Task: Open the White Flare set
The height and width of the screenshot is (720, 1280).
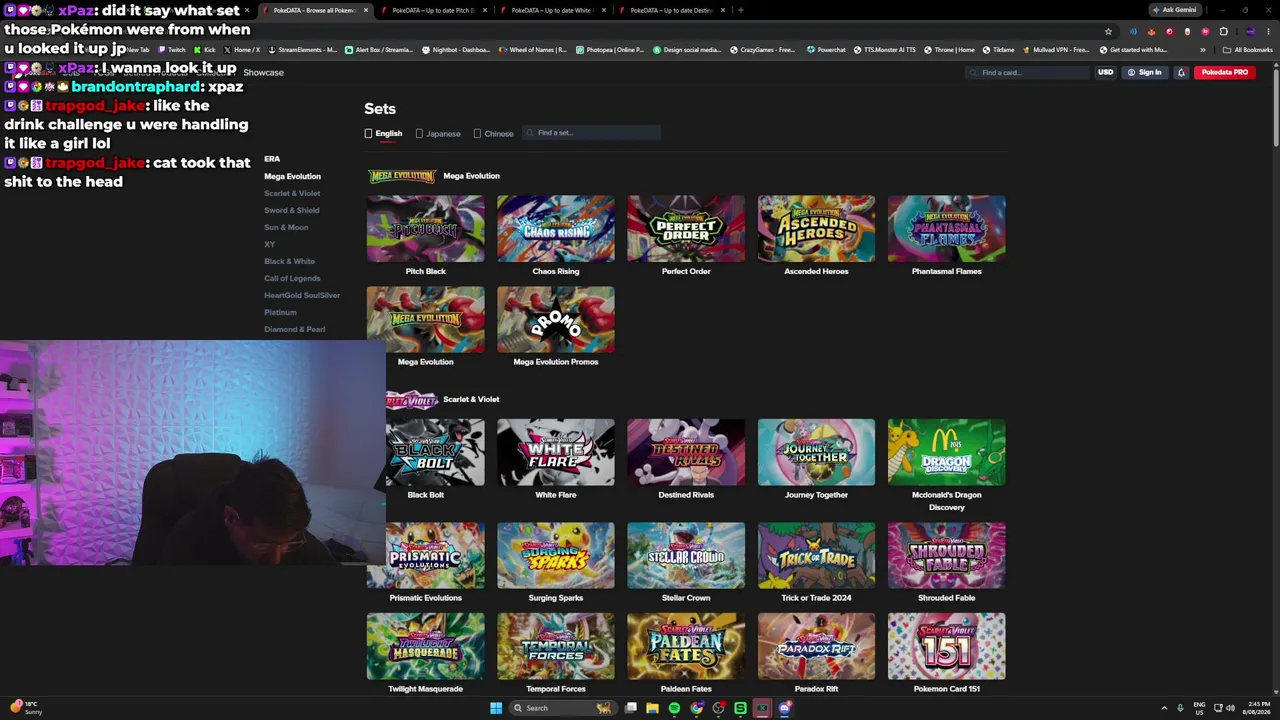Action: pos(555,452)
